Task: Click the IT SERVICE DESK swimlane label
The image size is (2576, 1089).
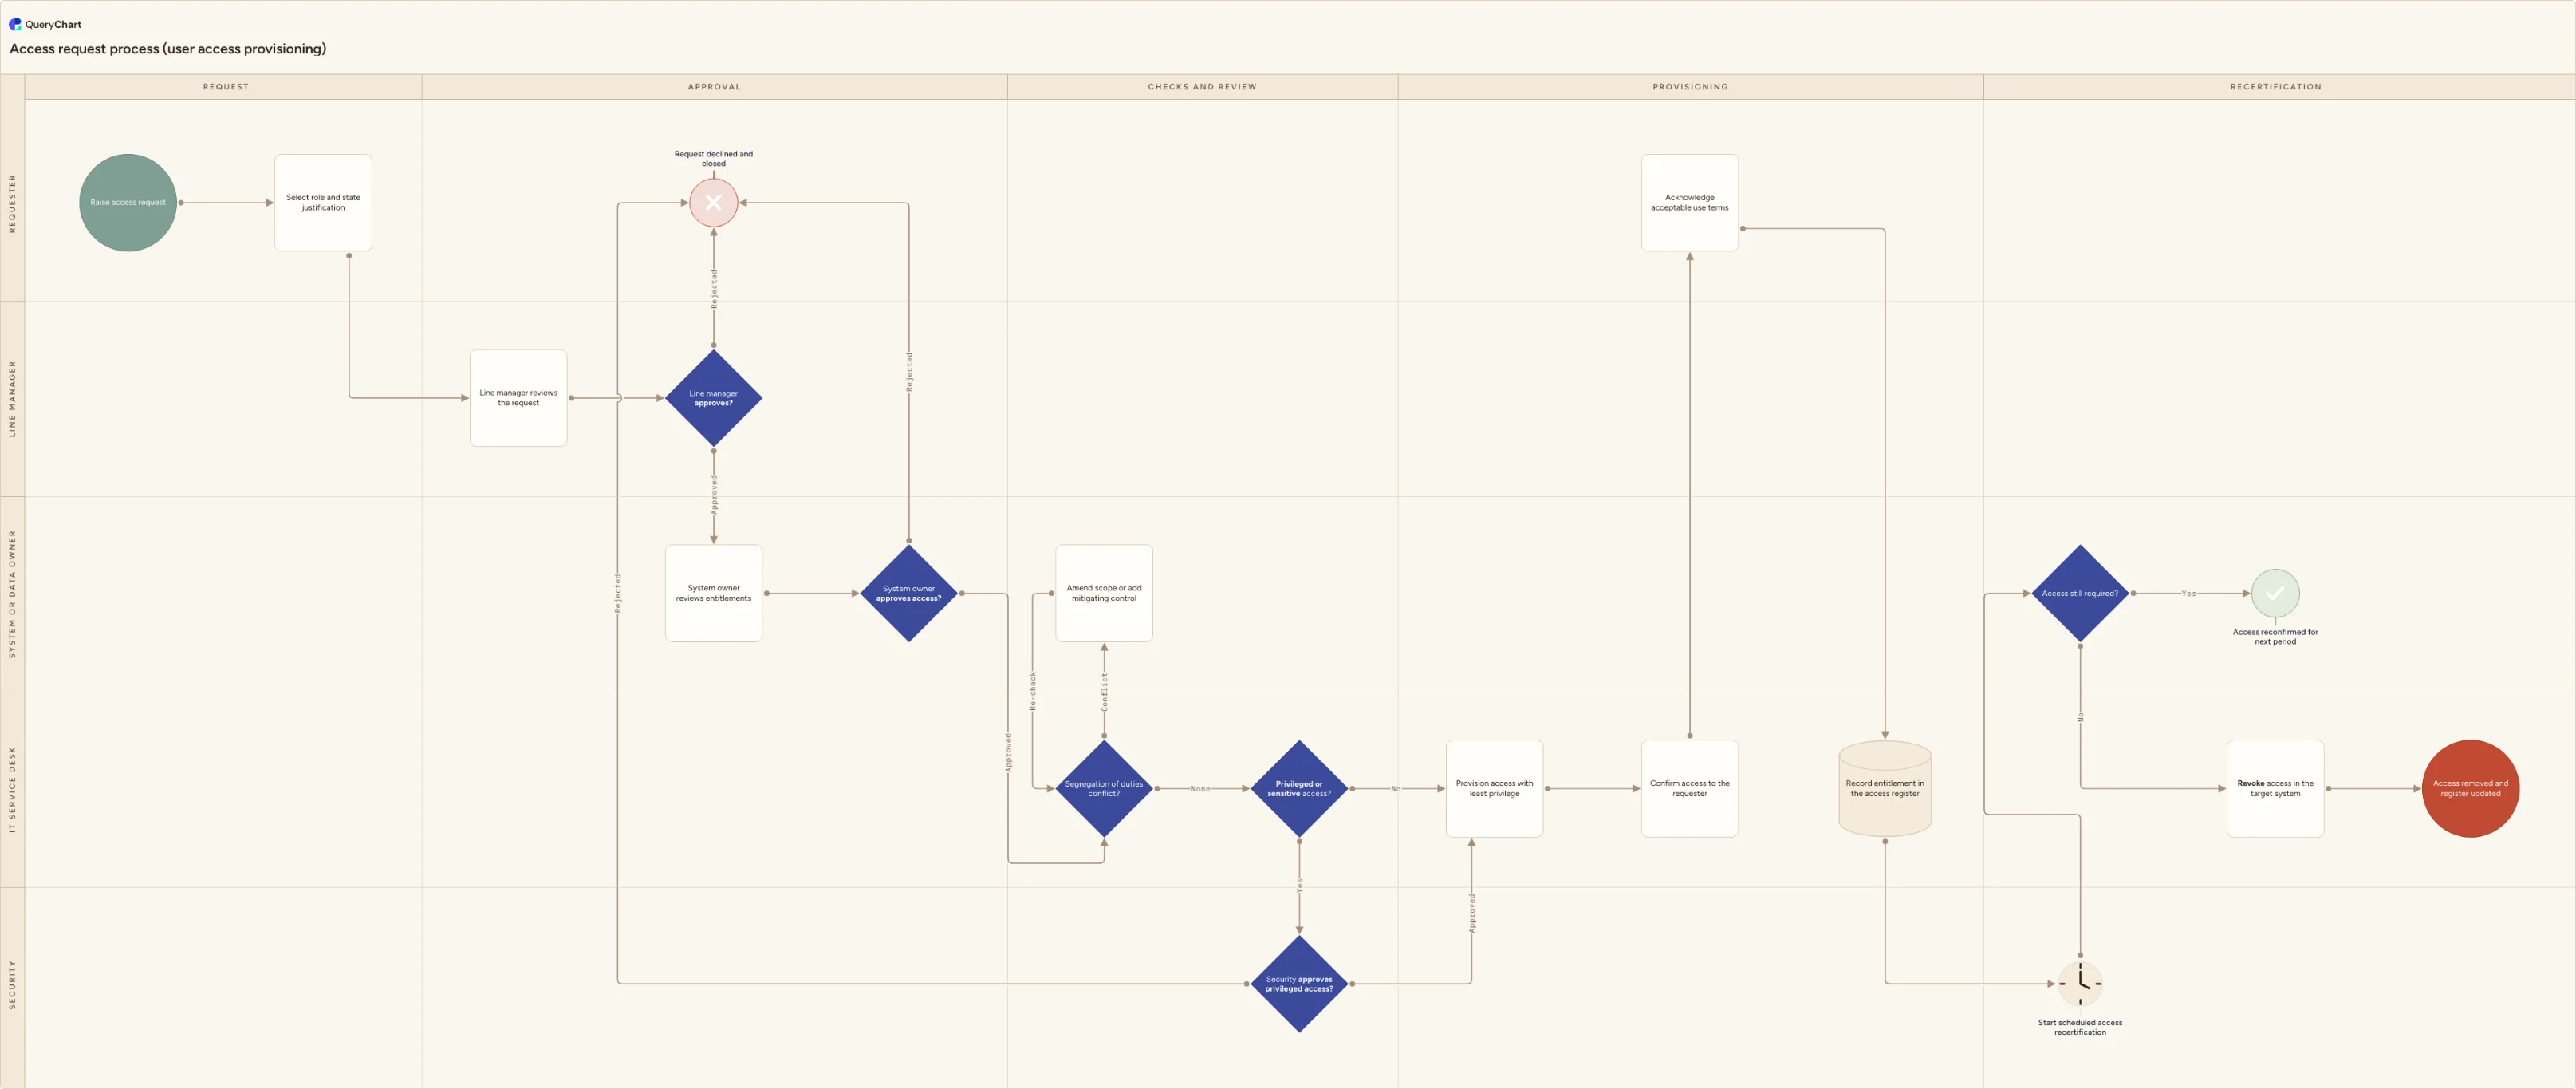Action: 12,789
